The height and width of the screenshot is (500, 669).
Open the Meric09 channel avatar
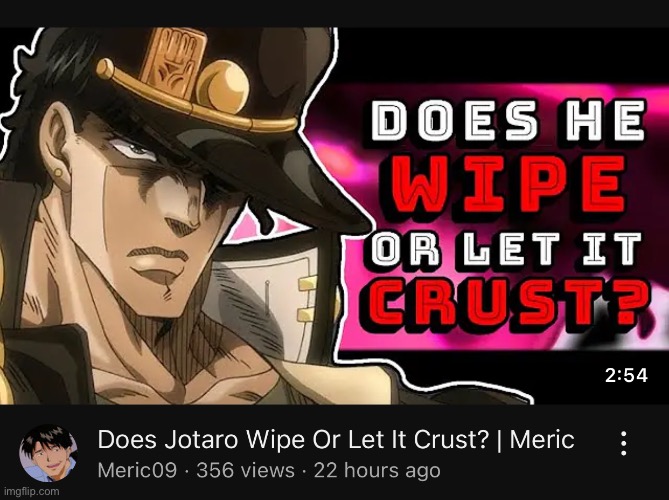[48, 453]
